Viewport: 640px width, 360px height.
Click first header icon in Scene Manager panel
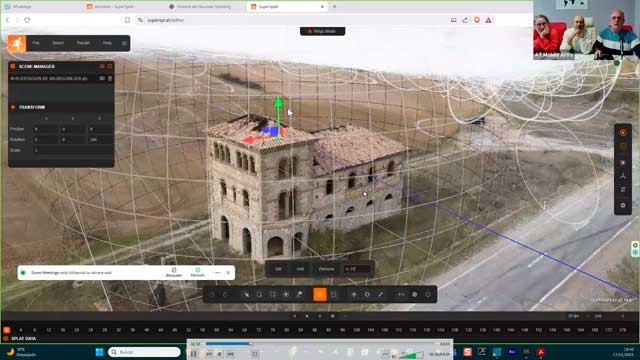coord(102,66)
